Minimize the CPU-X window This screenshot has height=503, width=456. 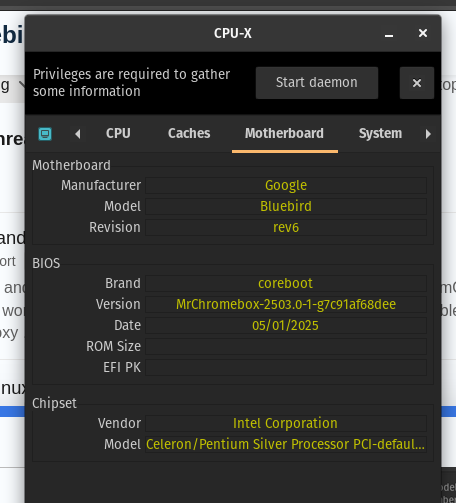click(389, 34)
